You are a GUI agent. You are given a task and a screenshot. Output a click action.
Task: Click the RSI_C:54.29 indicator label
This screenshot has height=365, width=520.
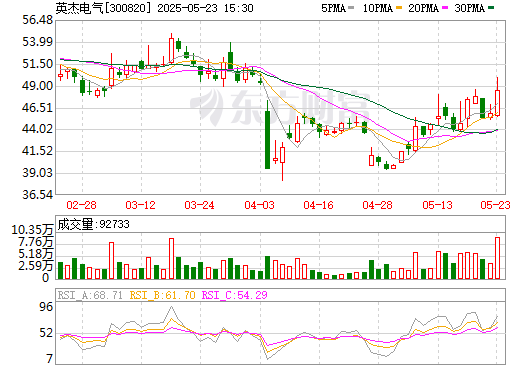click(235, 295)
